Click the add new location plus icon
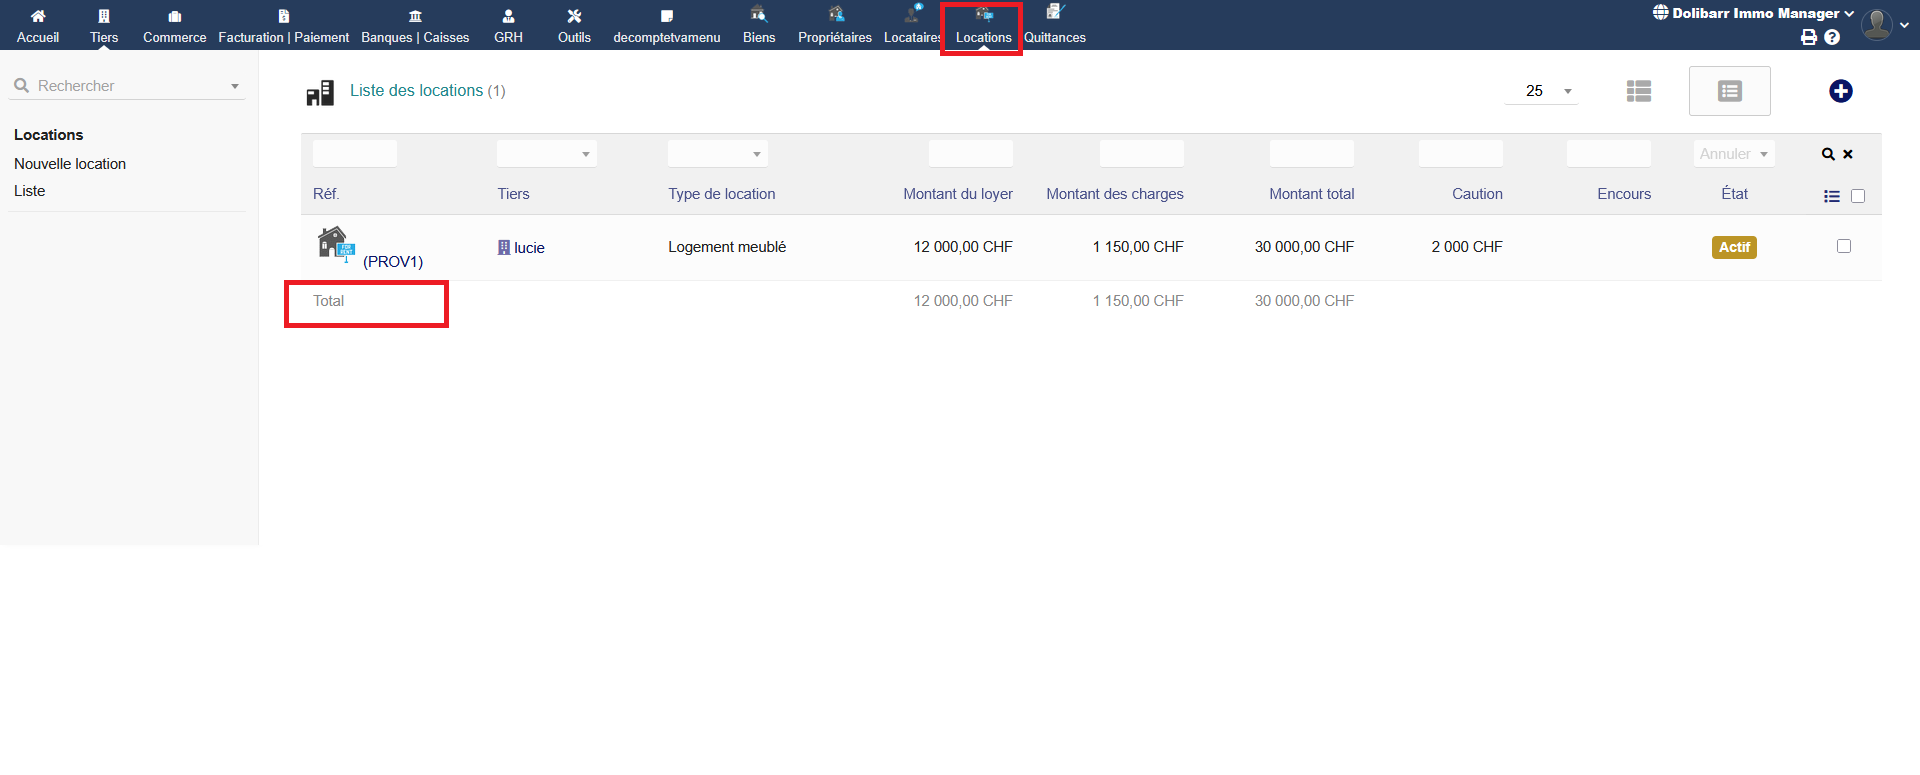1920x775 pixels. pyautogui.click(x=1840, y=91)
